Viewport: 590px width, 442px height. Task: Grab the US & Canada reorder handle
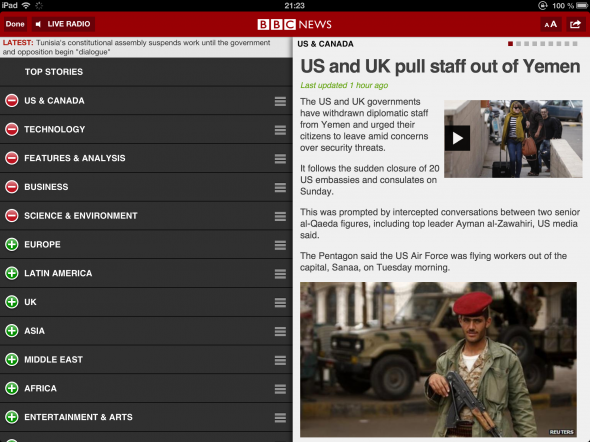[280, 101]
